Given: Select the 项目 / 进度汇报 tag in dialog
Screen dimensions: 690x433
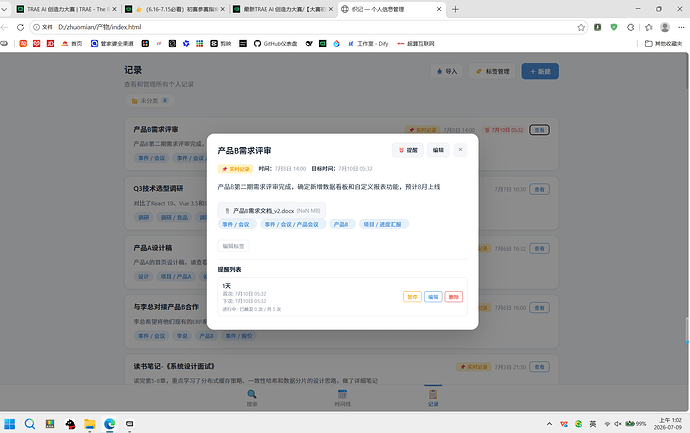Looking at the screenshot, I should click(382, 224).
